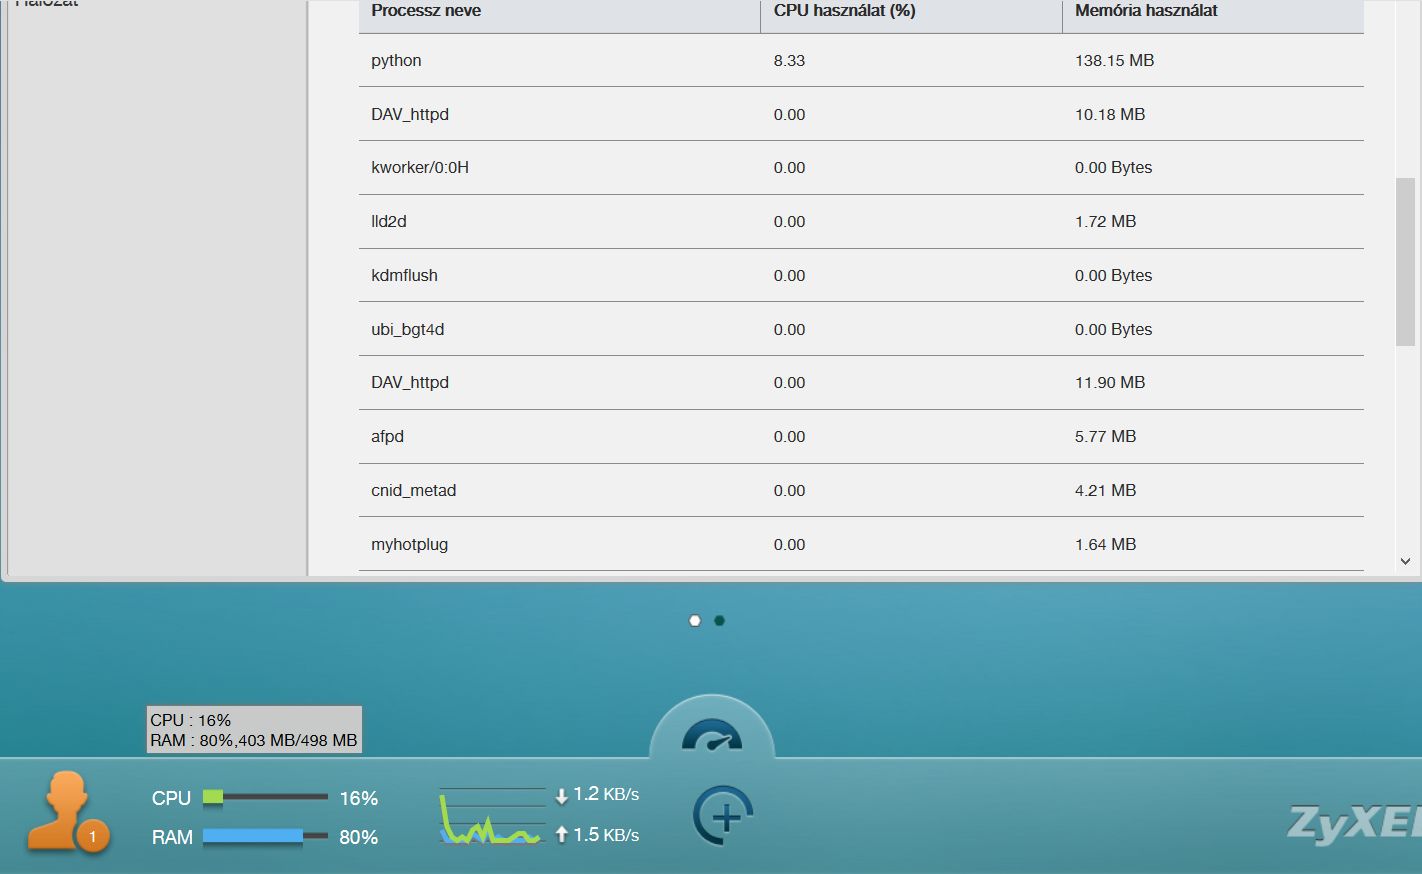Click the 1.64 MB memory value
The image size is (1422, 874).
[1105, 545]
